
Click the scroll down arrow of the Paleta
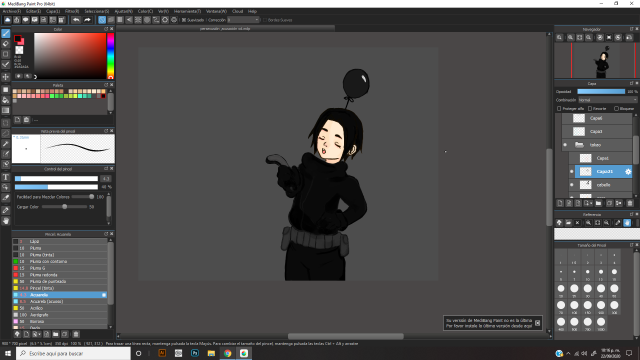(x=111, y=112)
